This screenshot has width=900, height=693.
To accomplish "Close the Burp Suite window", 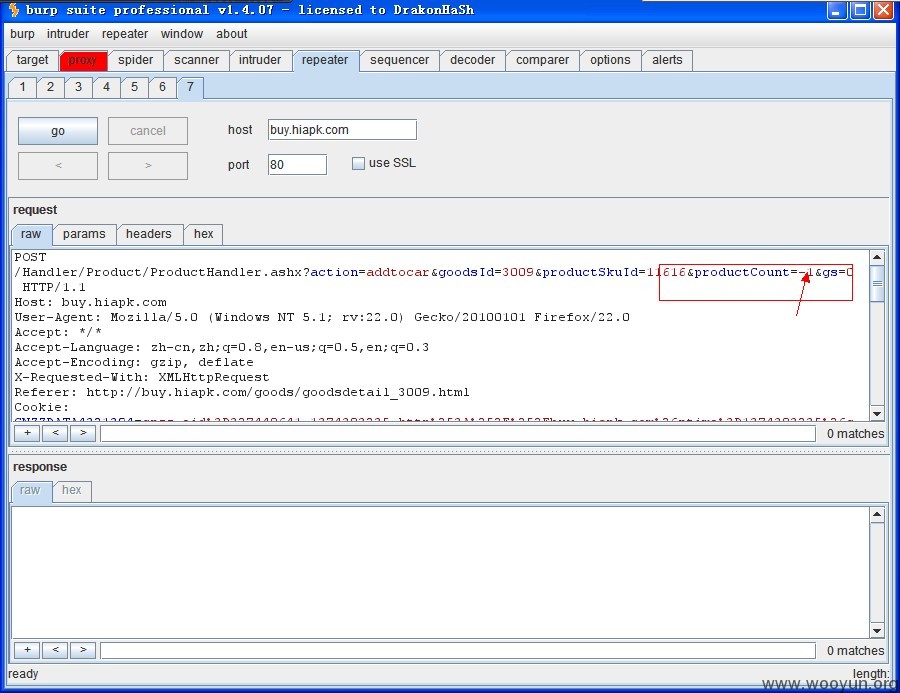I will coord(883,10).
